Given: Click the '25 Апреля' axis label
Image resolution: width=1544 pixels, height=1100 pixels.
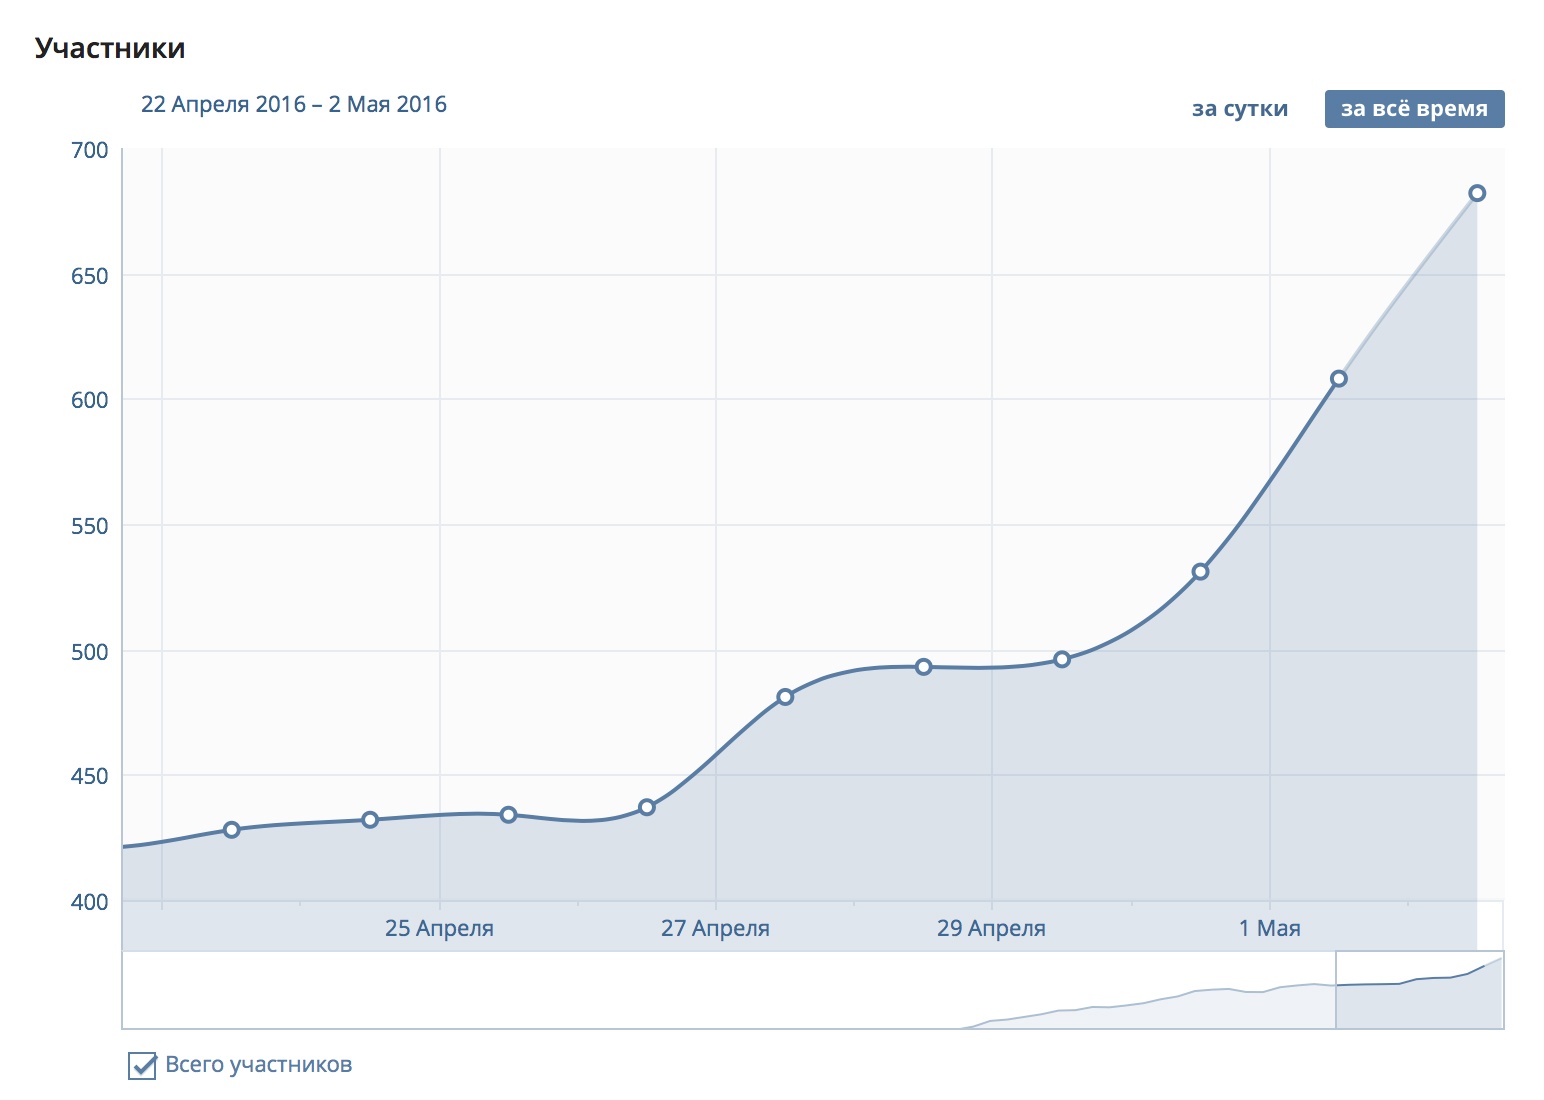Looking at the screenshot, I should (439, 928).
